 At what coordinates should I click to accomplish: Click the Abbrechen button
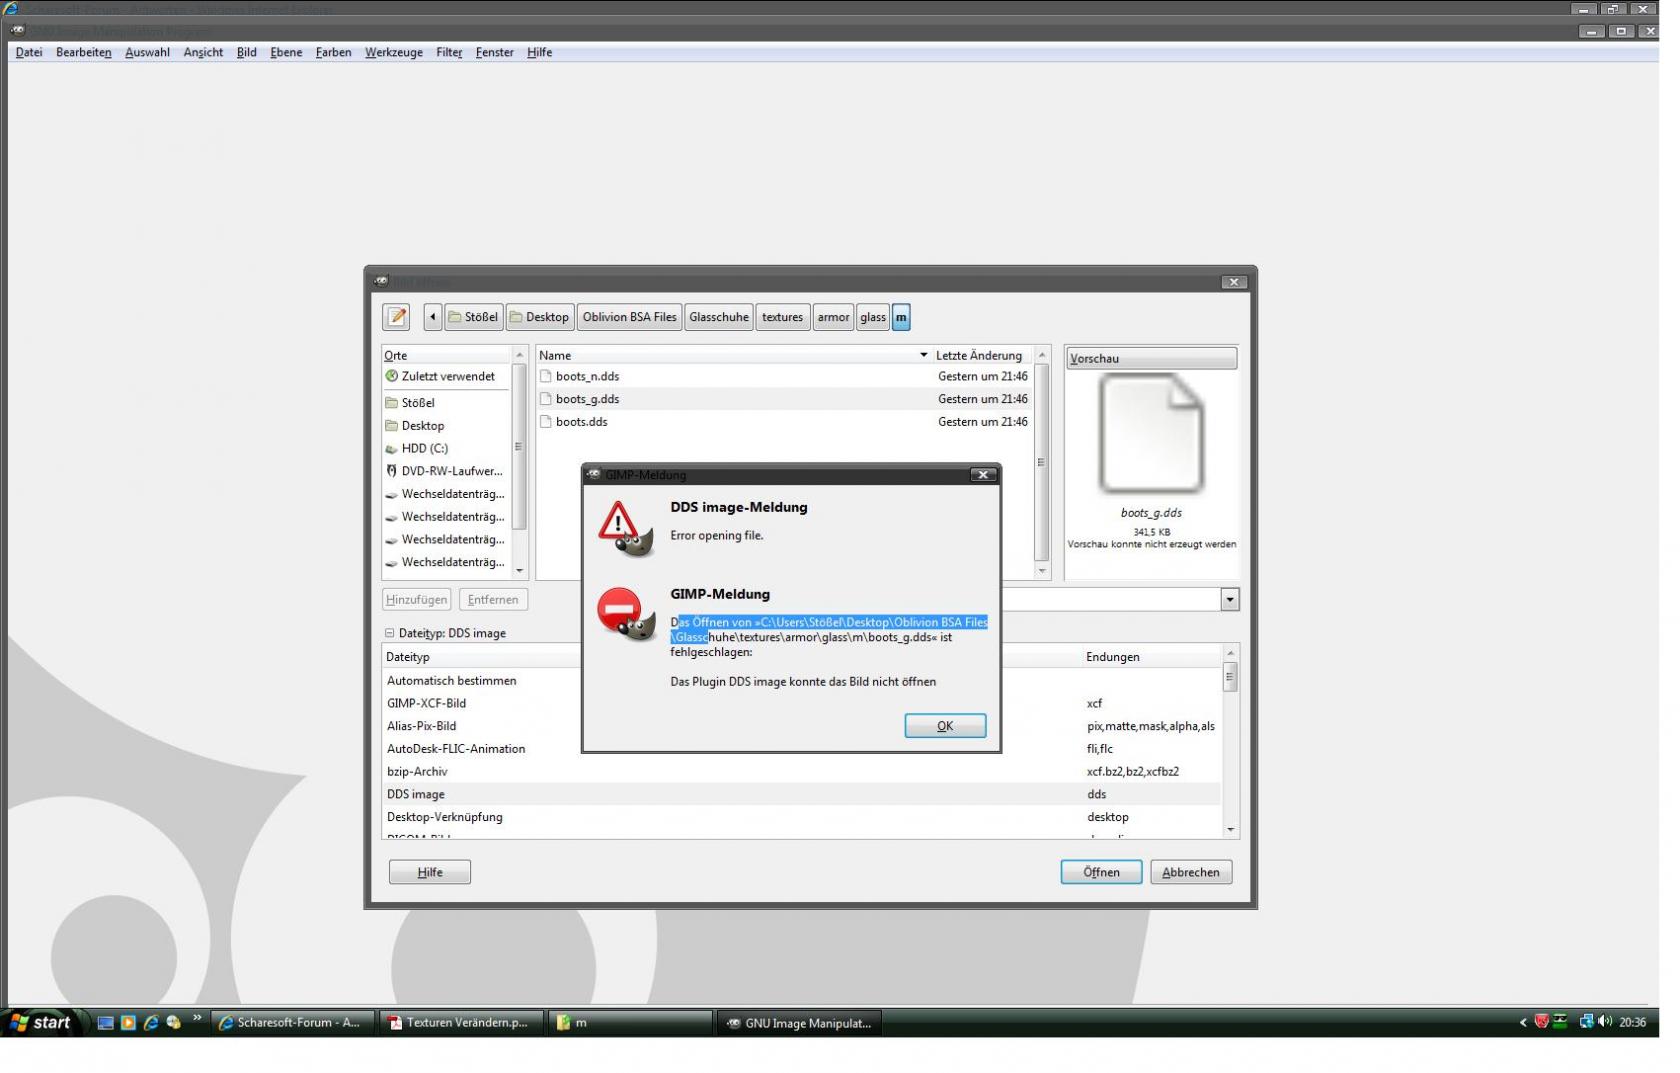tap(1190, 872)
